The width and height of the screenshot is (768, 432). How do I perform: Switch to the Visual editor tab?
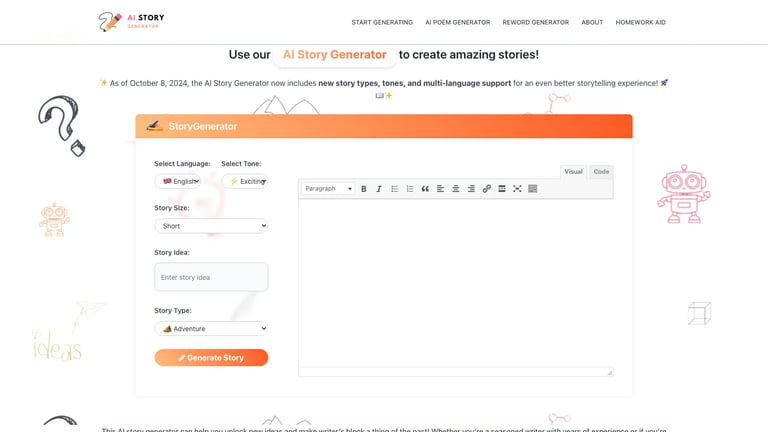pyautogui.click(x=573, y=171)
